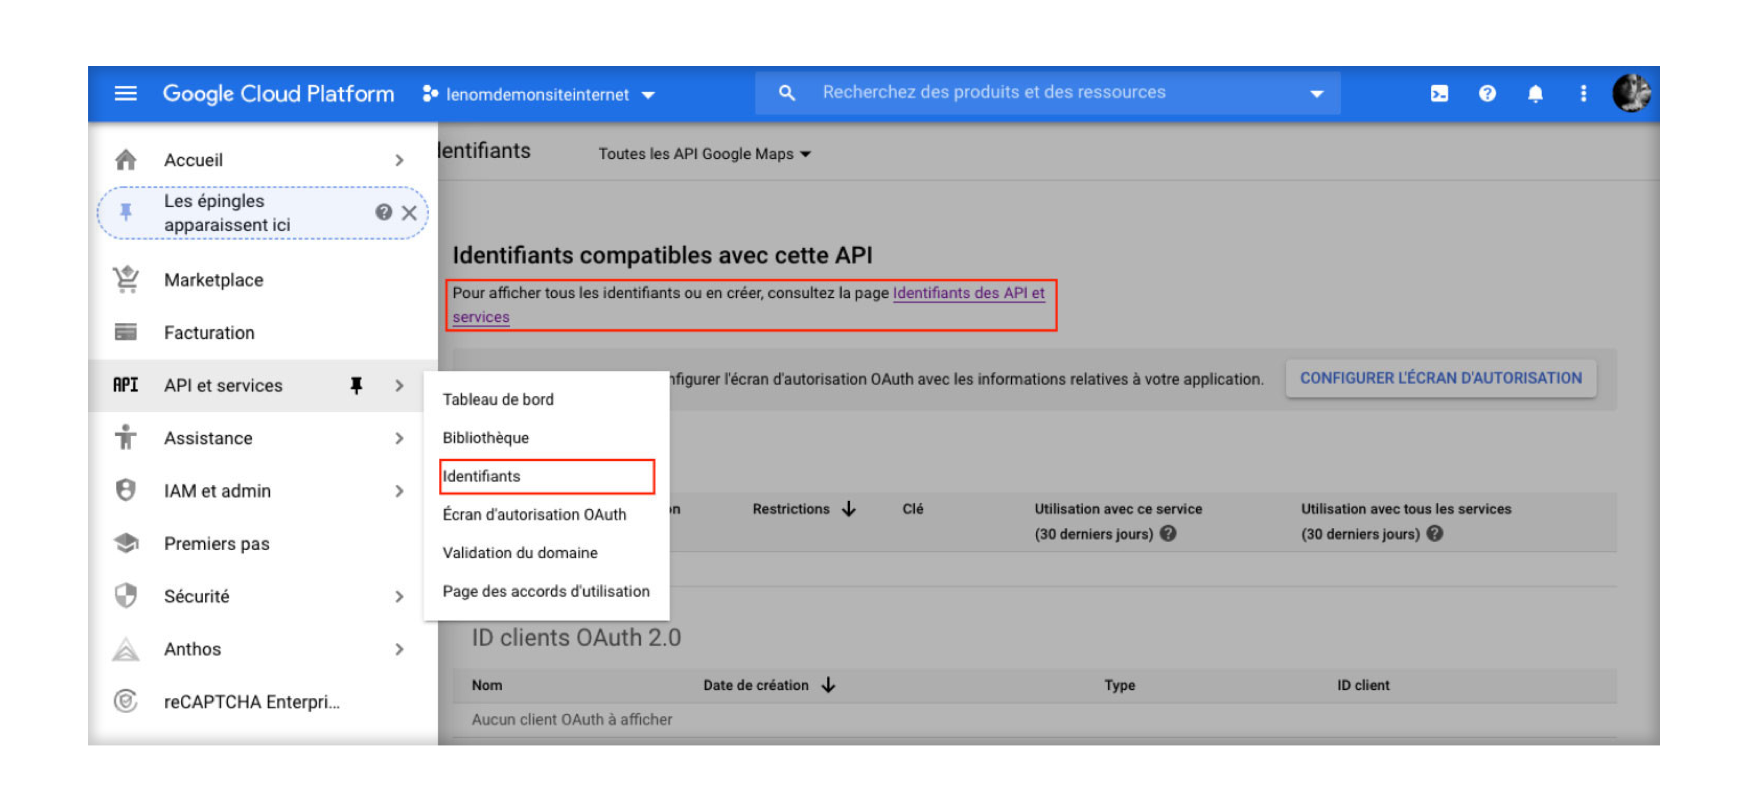
Task: Expand the search bar dropdown arrow
Action: [1316, 94]
